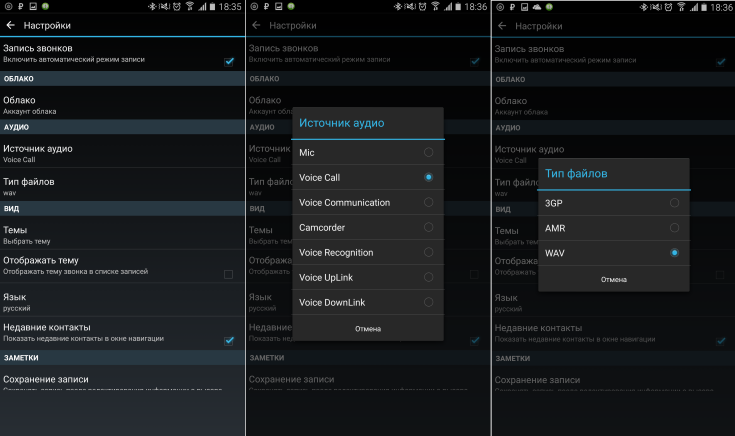The height and width of the screenshot is (436, 735).
Task: Tap the Источник аудио dialog title
Action: pos(342,123)
